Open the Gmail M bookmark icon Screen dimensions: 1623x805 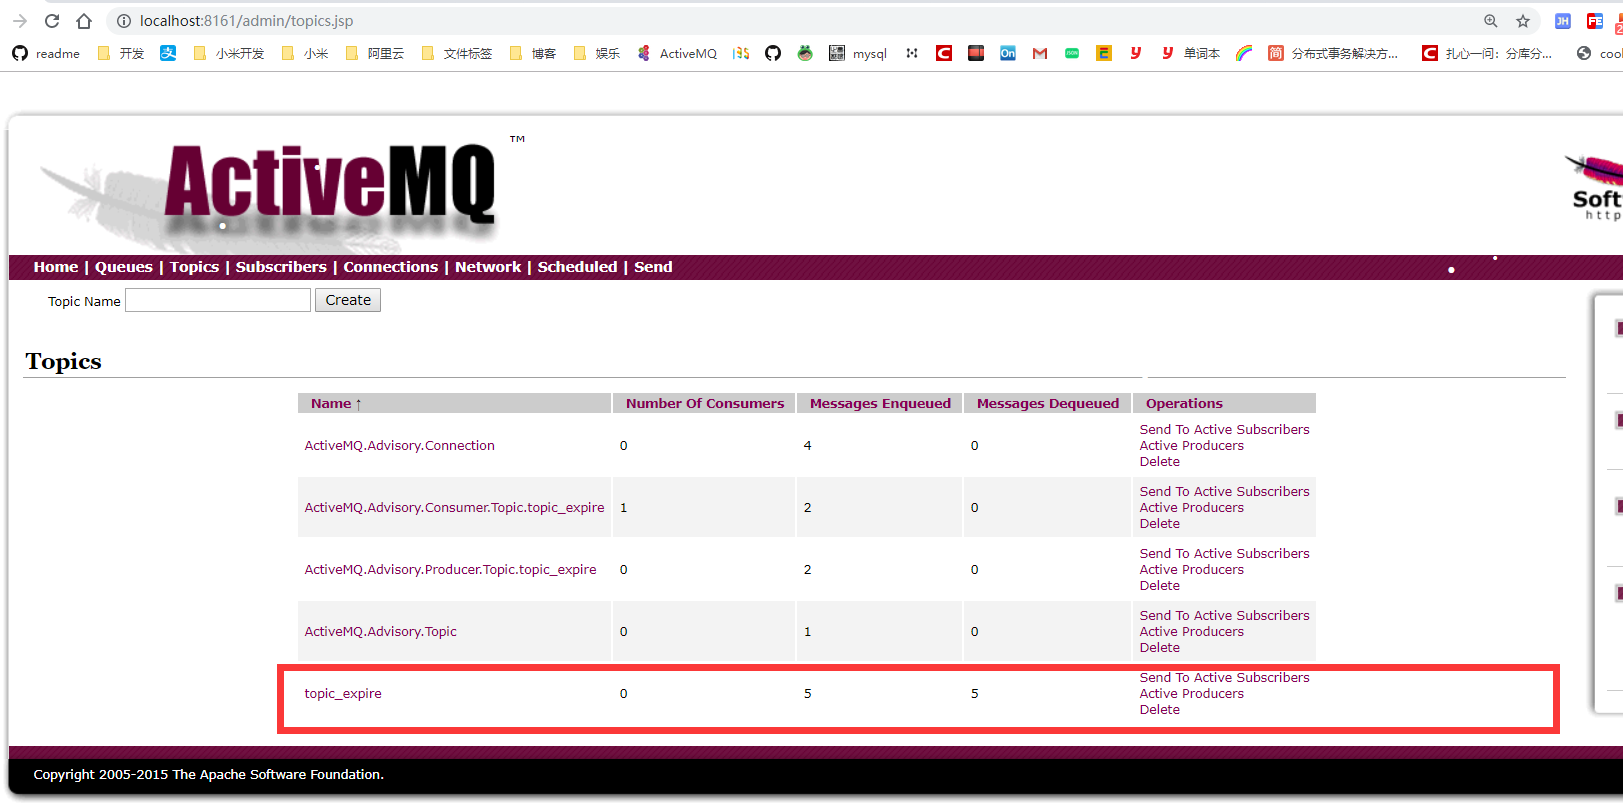[x=1040, y=53]
